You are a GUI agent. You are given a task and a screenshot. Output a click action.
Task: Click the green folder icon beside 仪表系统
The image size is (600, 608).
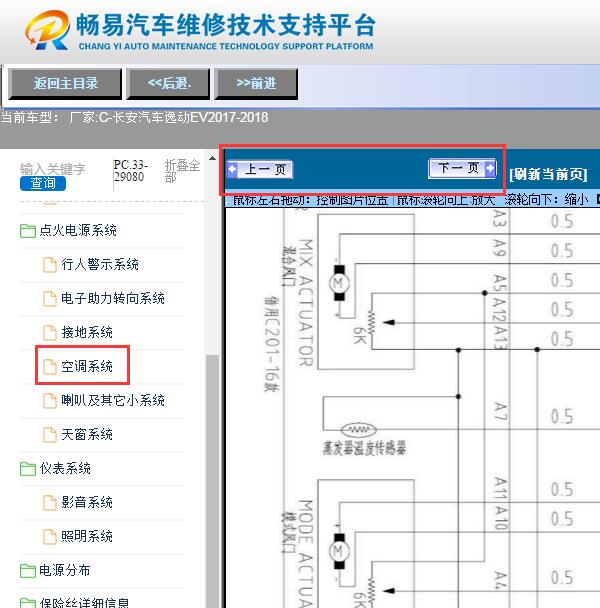click(x=28, y=468)
